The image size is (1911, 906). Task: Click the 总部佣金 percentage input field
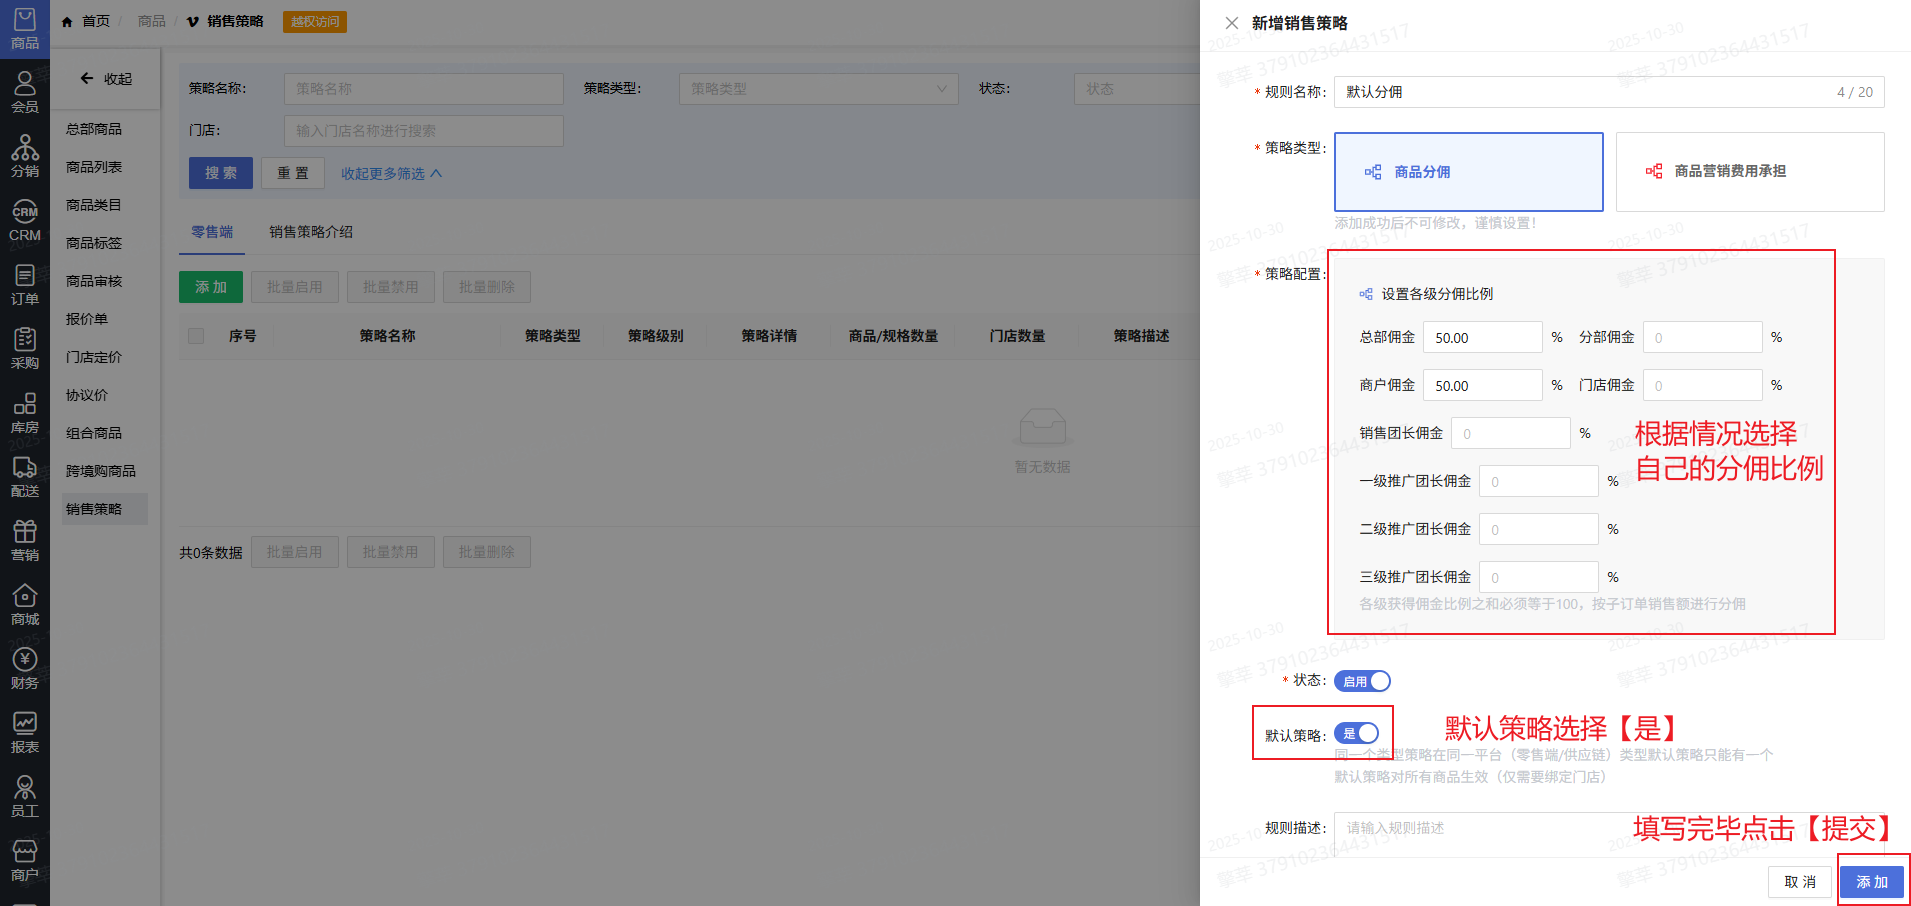click(x=1482, y=338)
